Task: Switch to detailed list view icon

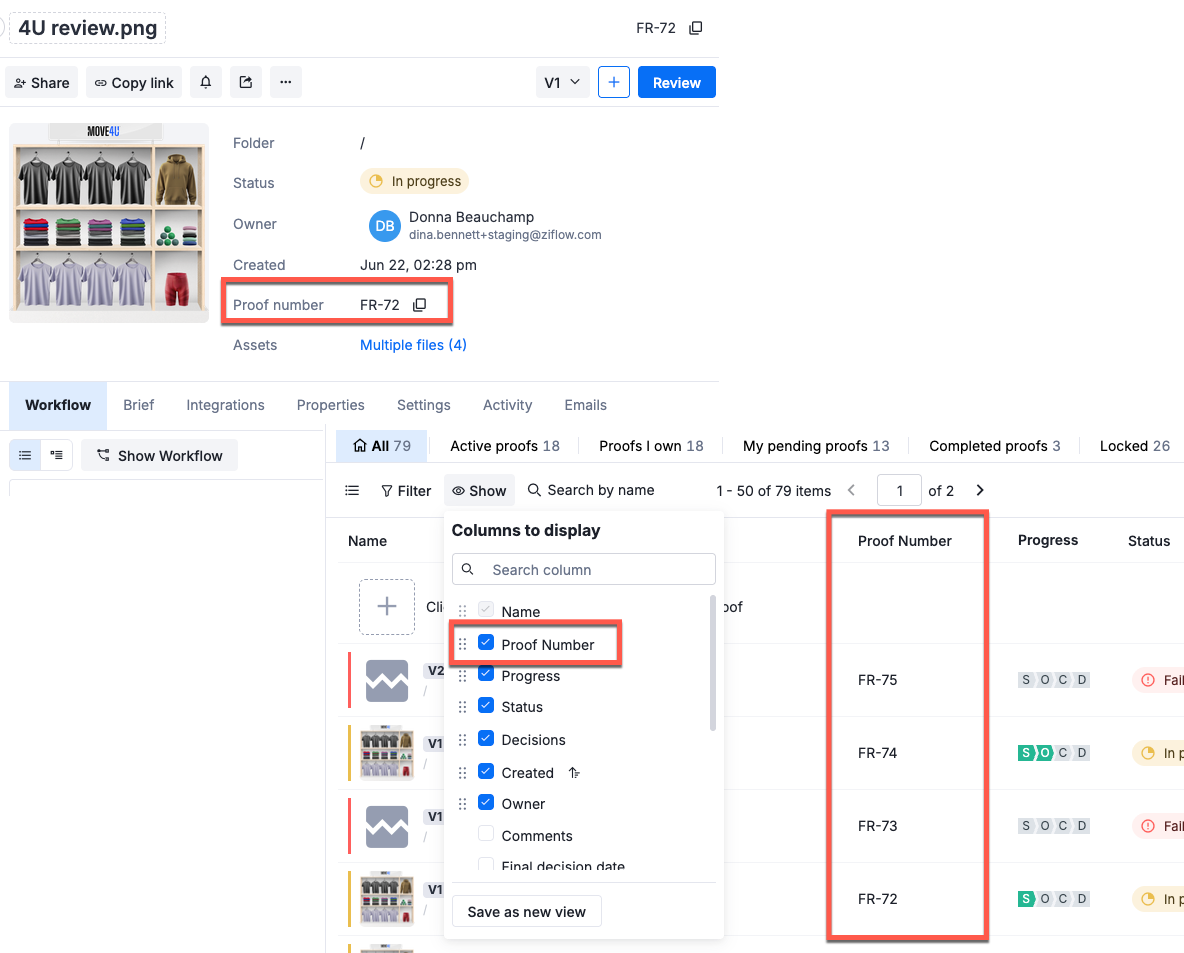Action: click(57, 455)
